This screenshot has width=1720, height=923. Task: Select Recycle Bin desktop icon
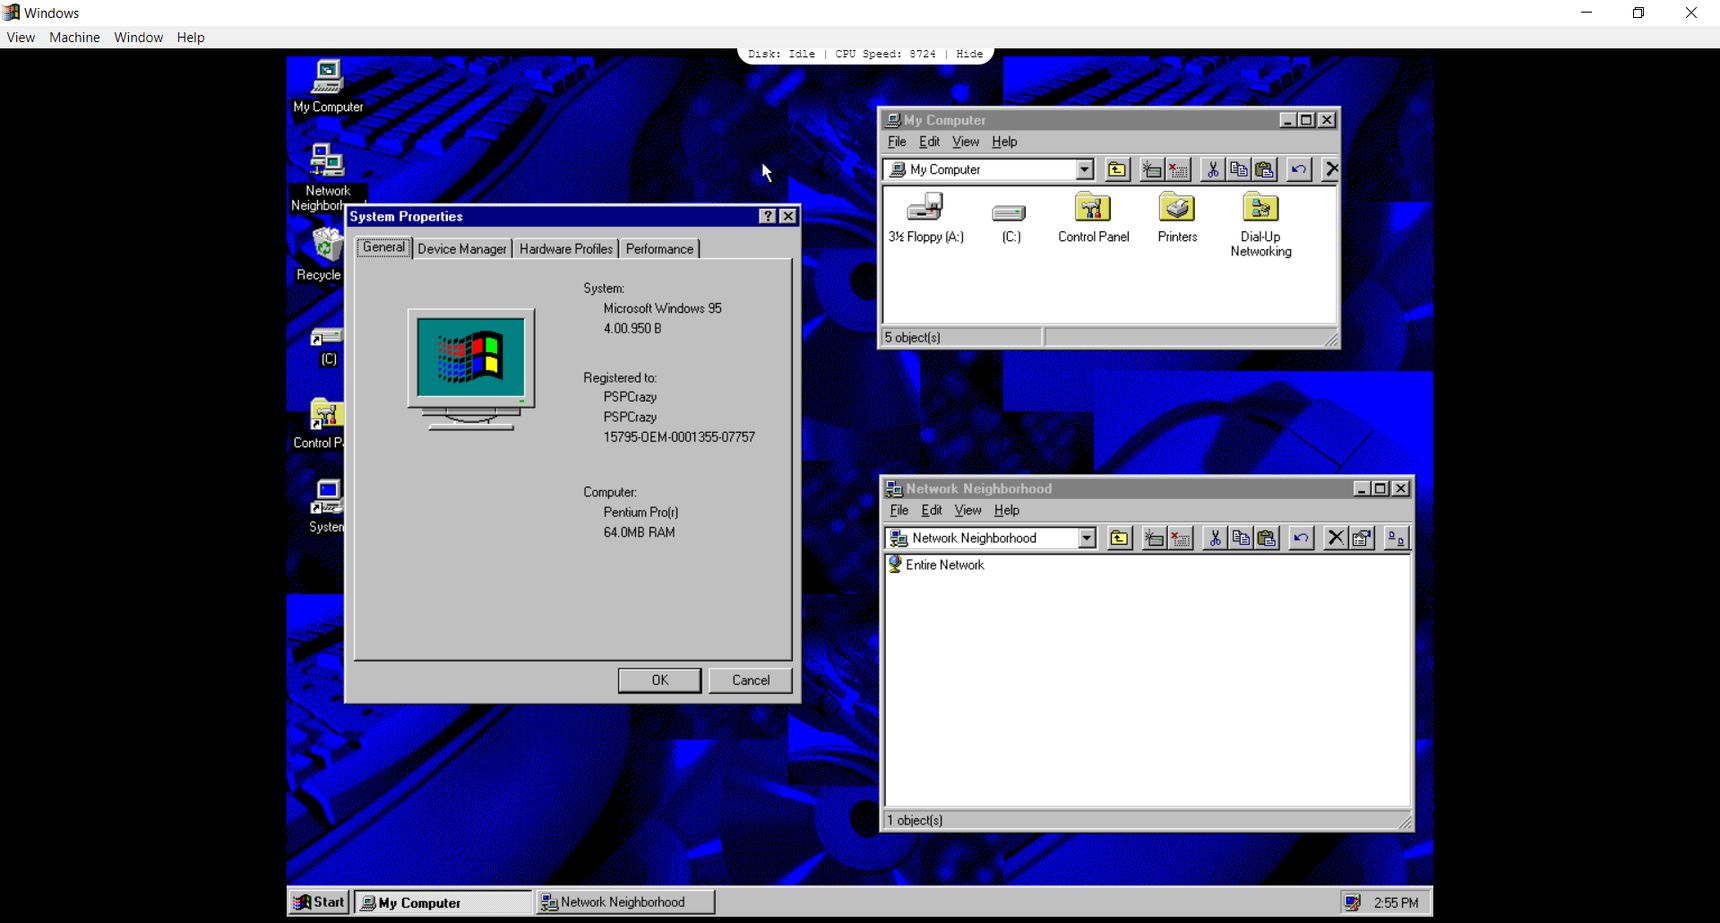pyautogui.click(x=320, y=254)
